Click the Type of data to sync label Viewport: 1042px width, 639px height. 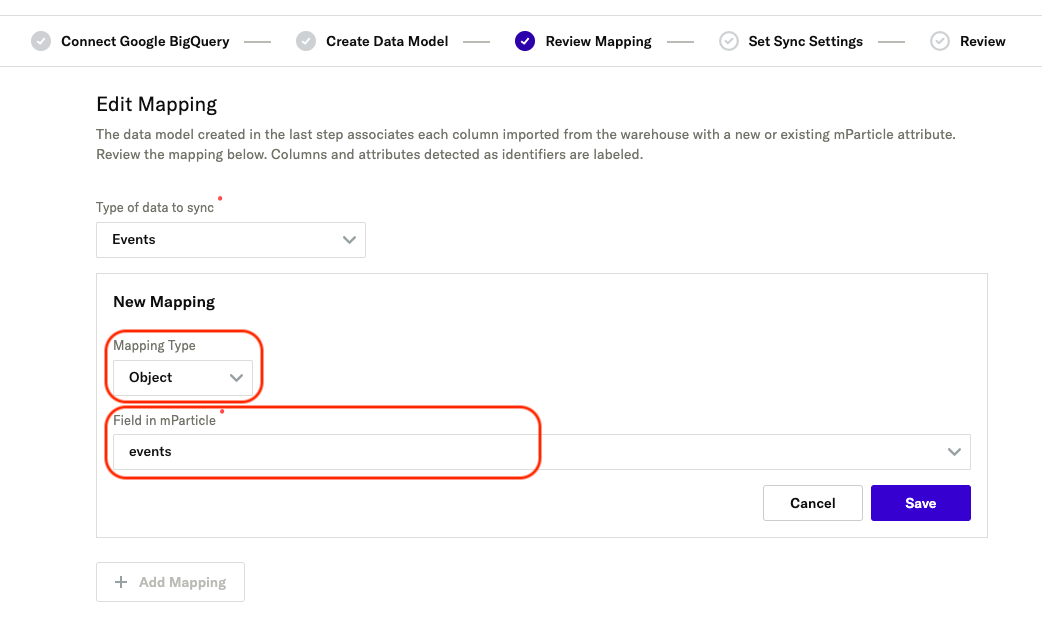(x=155, y=207)
